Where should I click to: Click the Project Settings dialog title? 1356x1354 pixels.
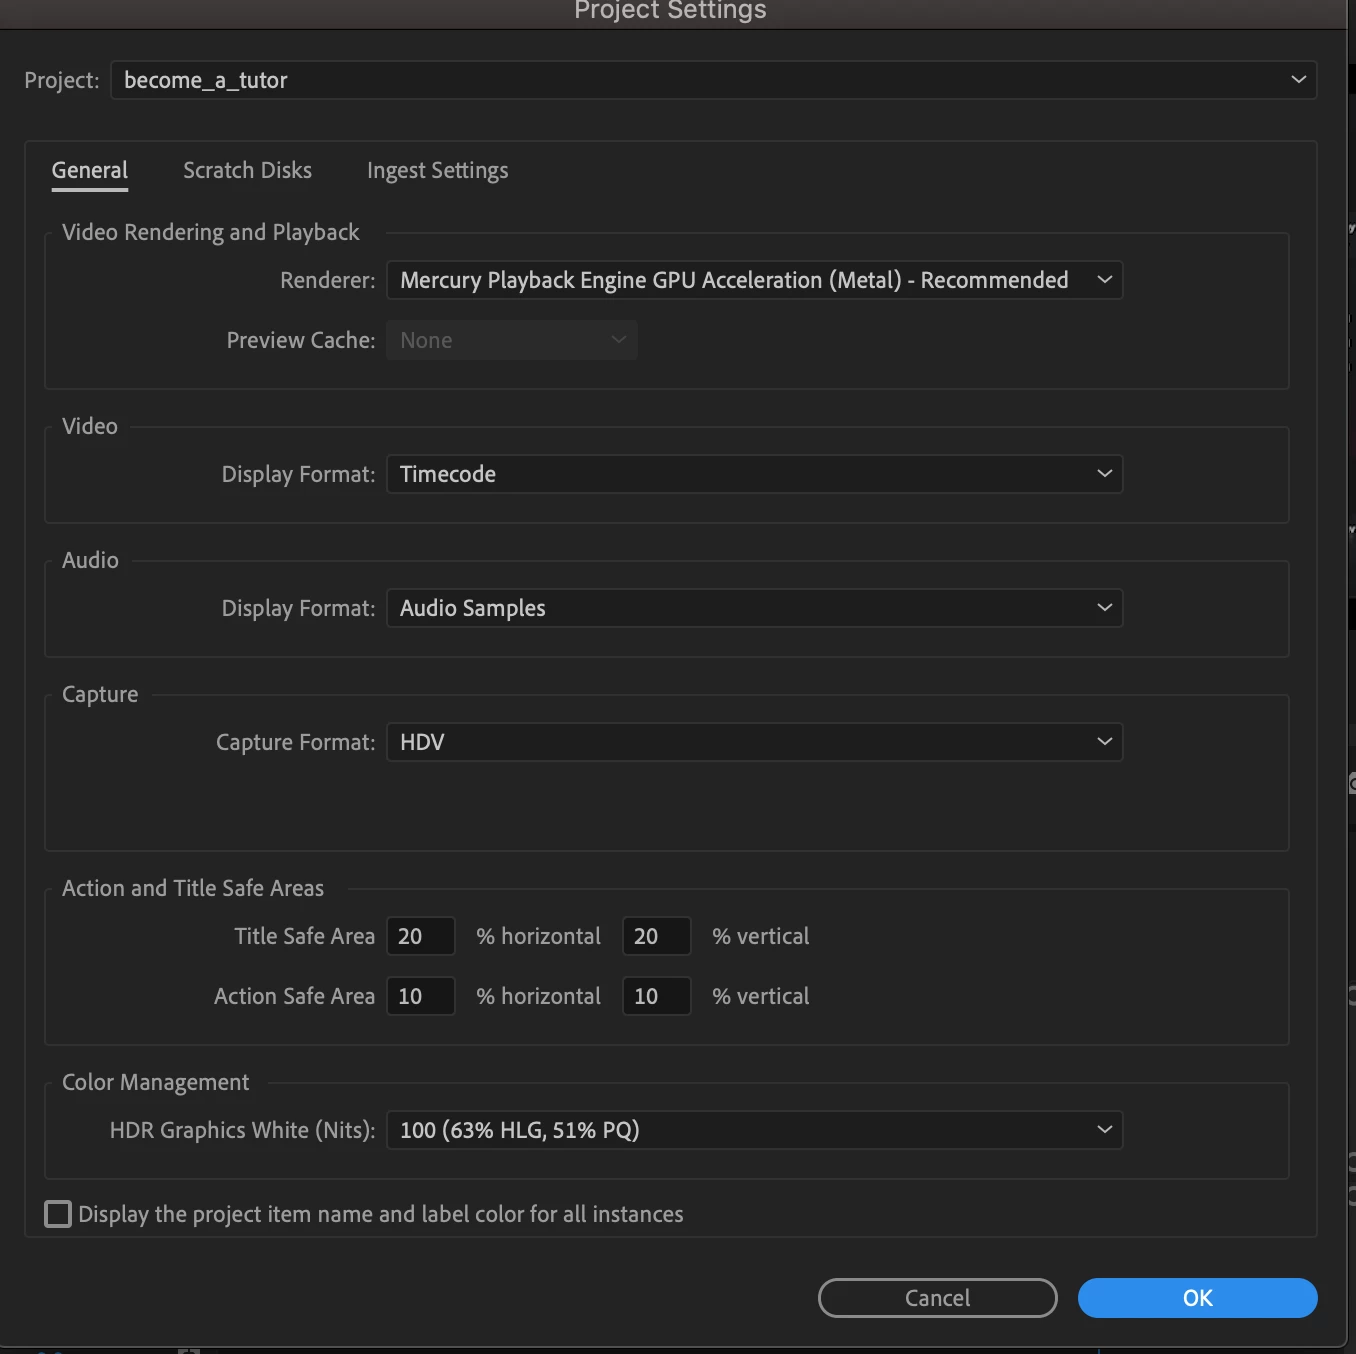pyautogui.click(x=670, y=11)
